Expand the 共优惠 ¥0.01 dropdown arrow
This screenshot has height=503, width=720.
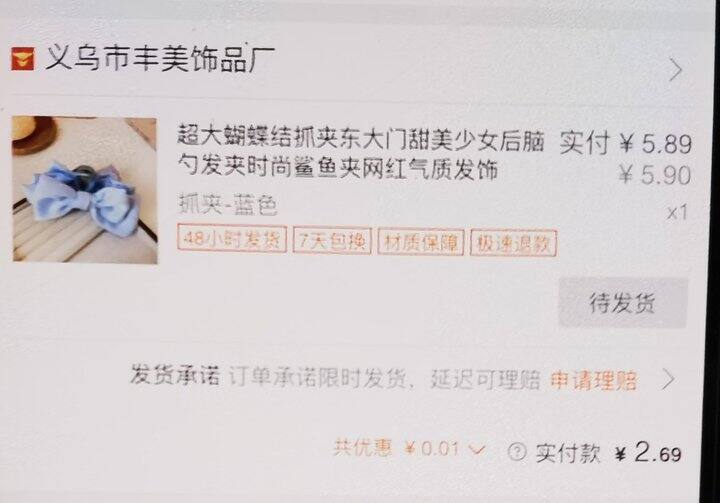pyautogui.click(x=477, y=449)
